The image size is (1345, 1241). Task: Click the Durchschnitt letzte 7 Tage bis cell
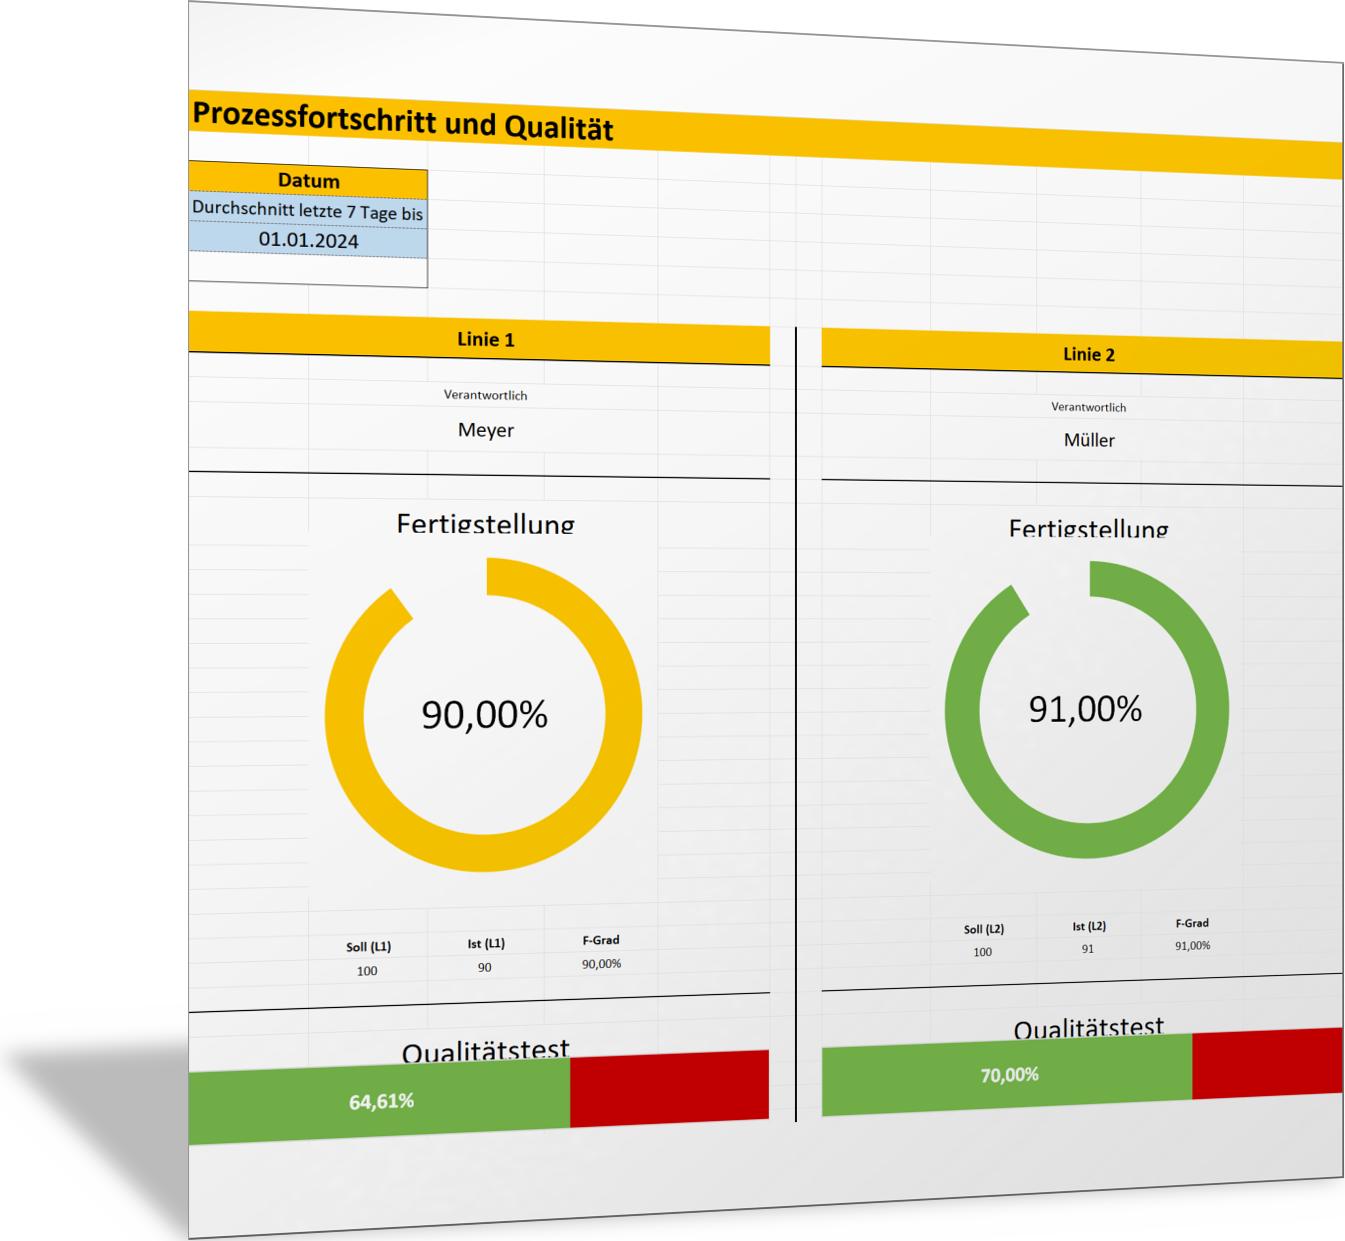pyautogui.click(x=308, y=211)
